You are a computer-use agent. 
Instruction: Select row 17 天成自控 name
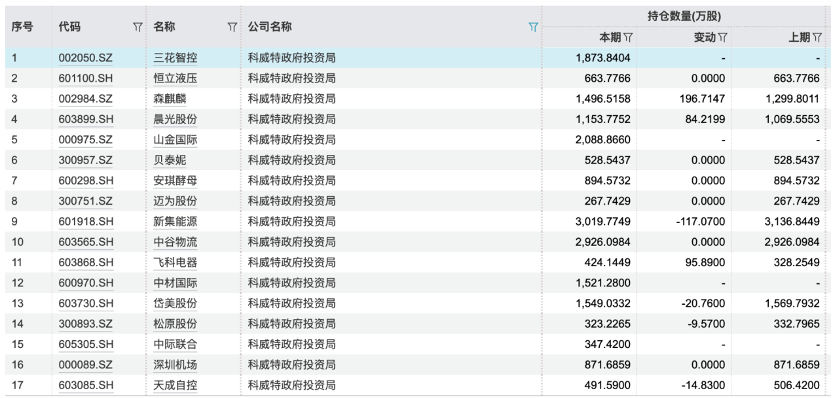175,385
